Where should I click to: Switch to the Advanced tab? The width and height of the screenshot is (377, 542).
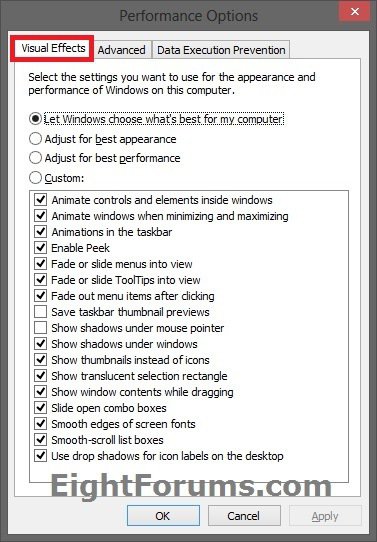(x=121, y=50)
